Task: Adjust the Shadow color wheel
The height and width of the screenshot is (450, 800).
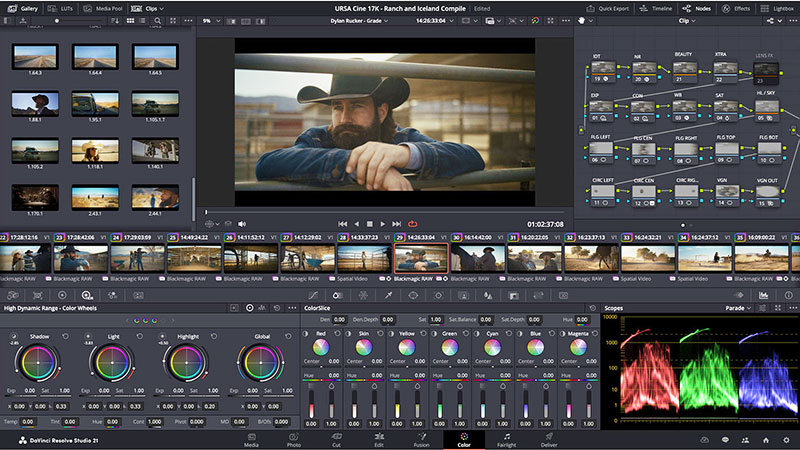Action: pyautogui.click(x=37, y=363)
